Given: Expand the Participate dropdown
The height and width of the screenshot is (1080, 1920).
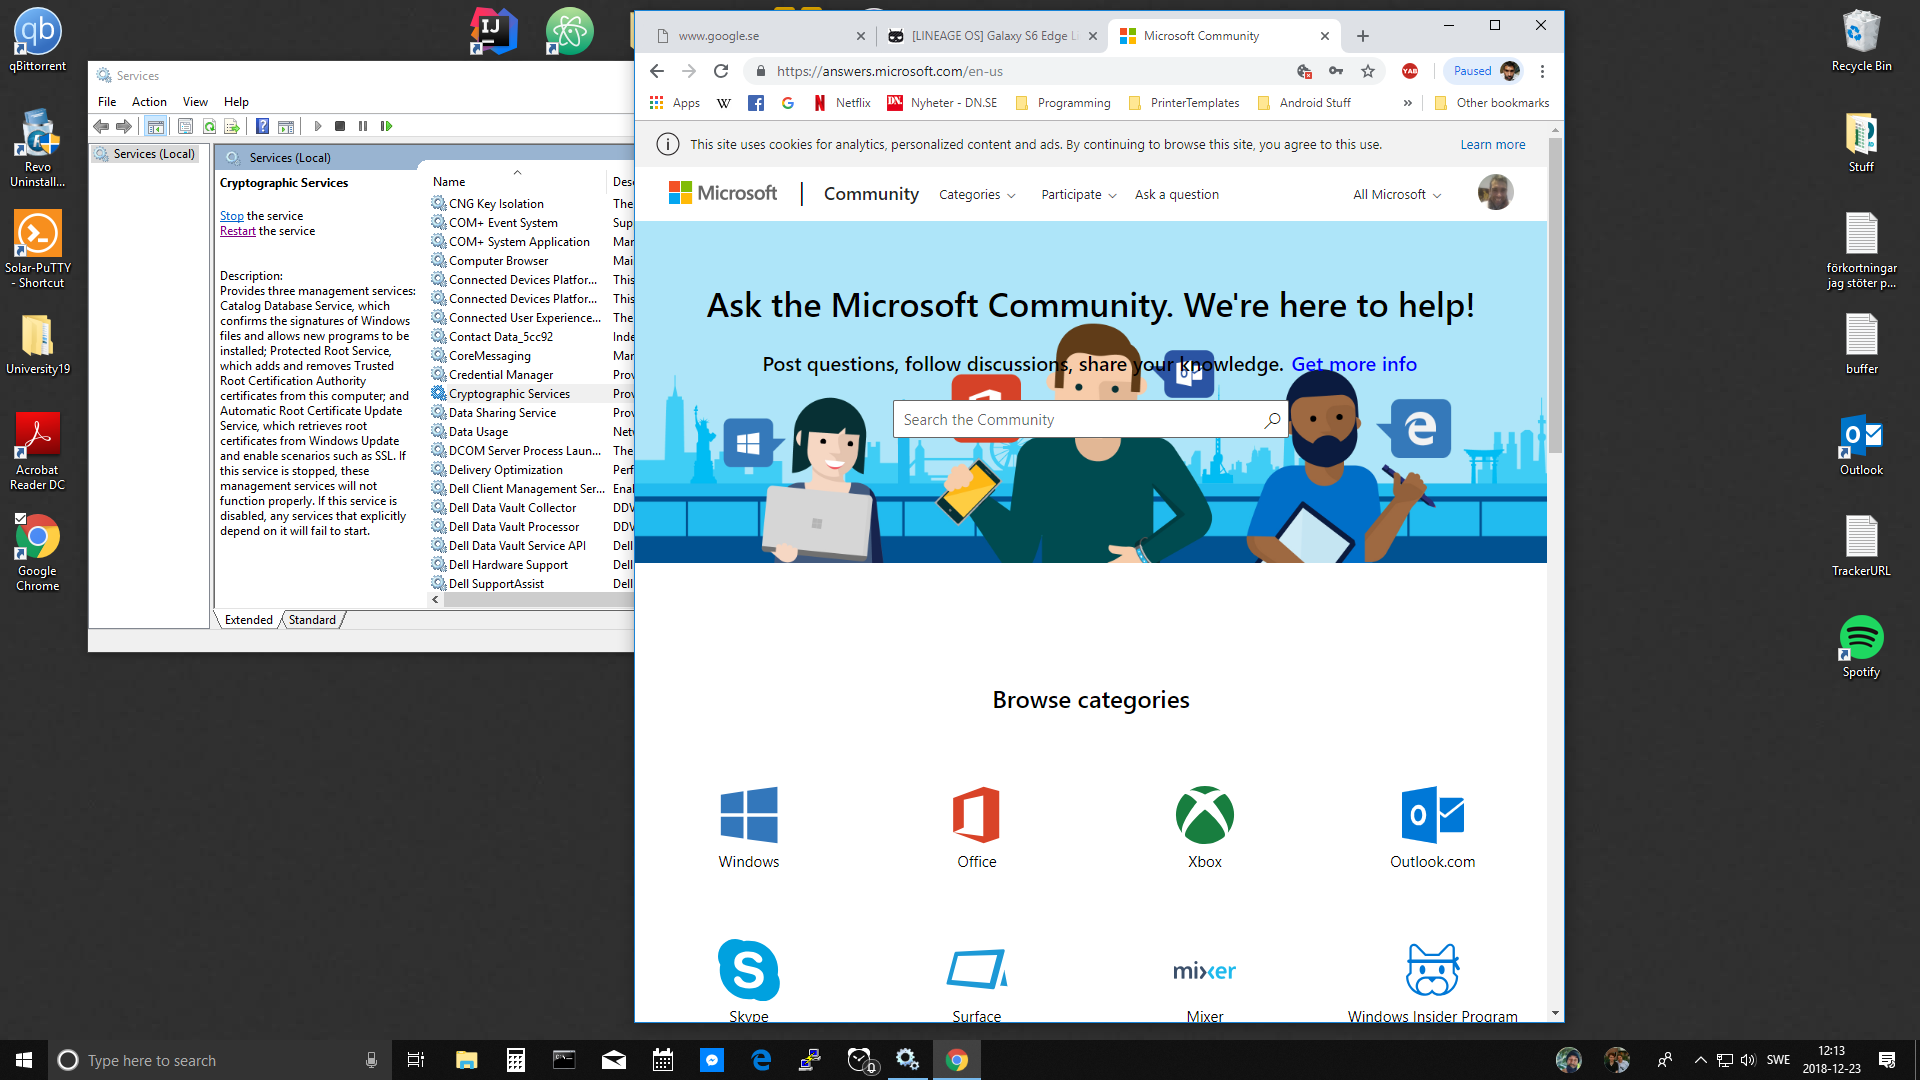Looking at the screenshot, I should (x=1078, y=195).
